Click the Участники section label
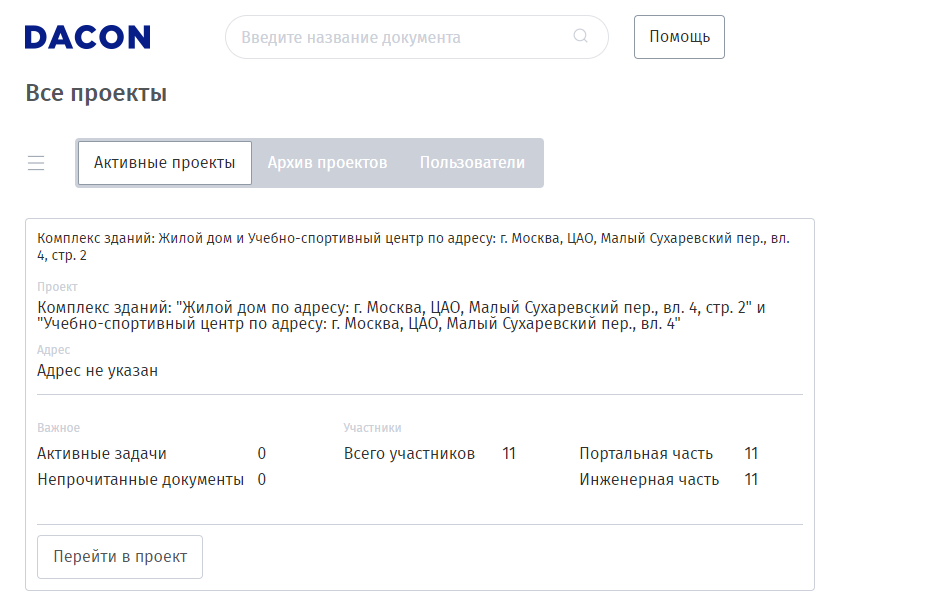The width and height of the screenshot is (949, 600). click(372, 428)
